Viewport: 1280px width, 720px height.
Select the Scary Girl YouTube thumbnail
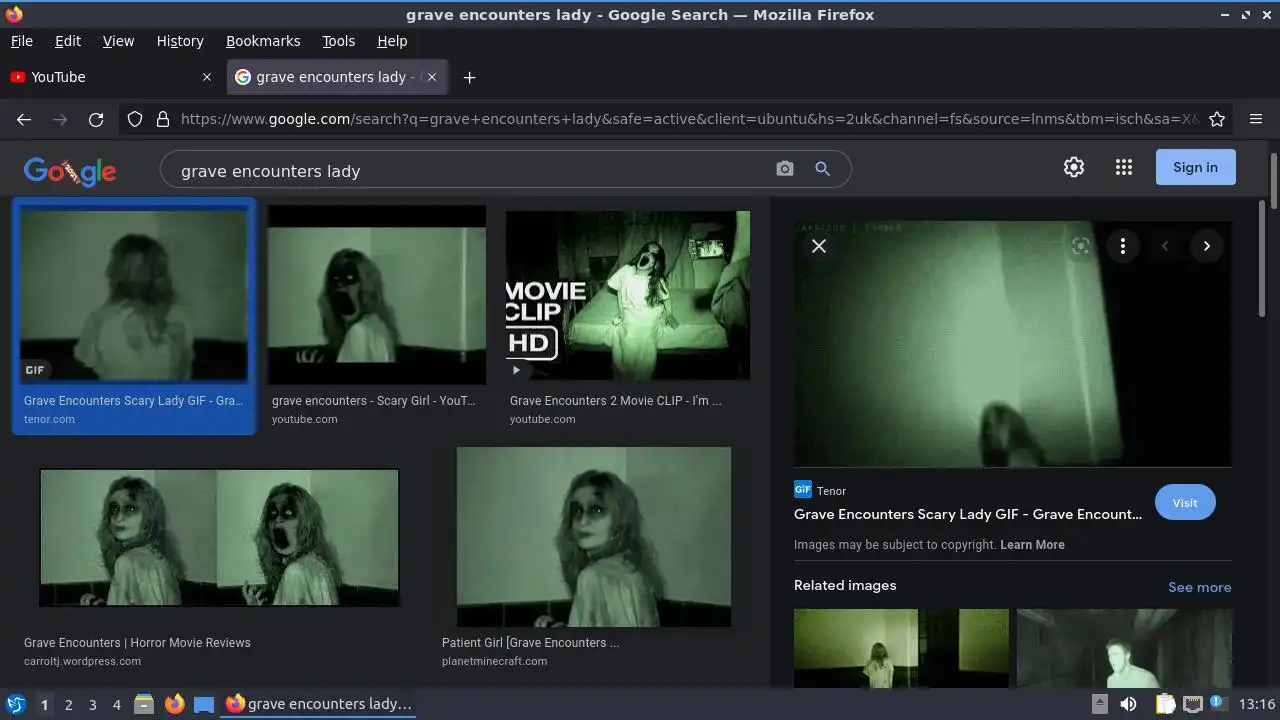(377, 295)
